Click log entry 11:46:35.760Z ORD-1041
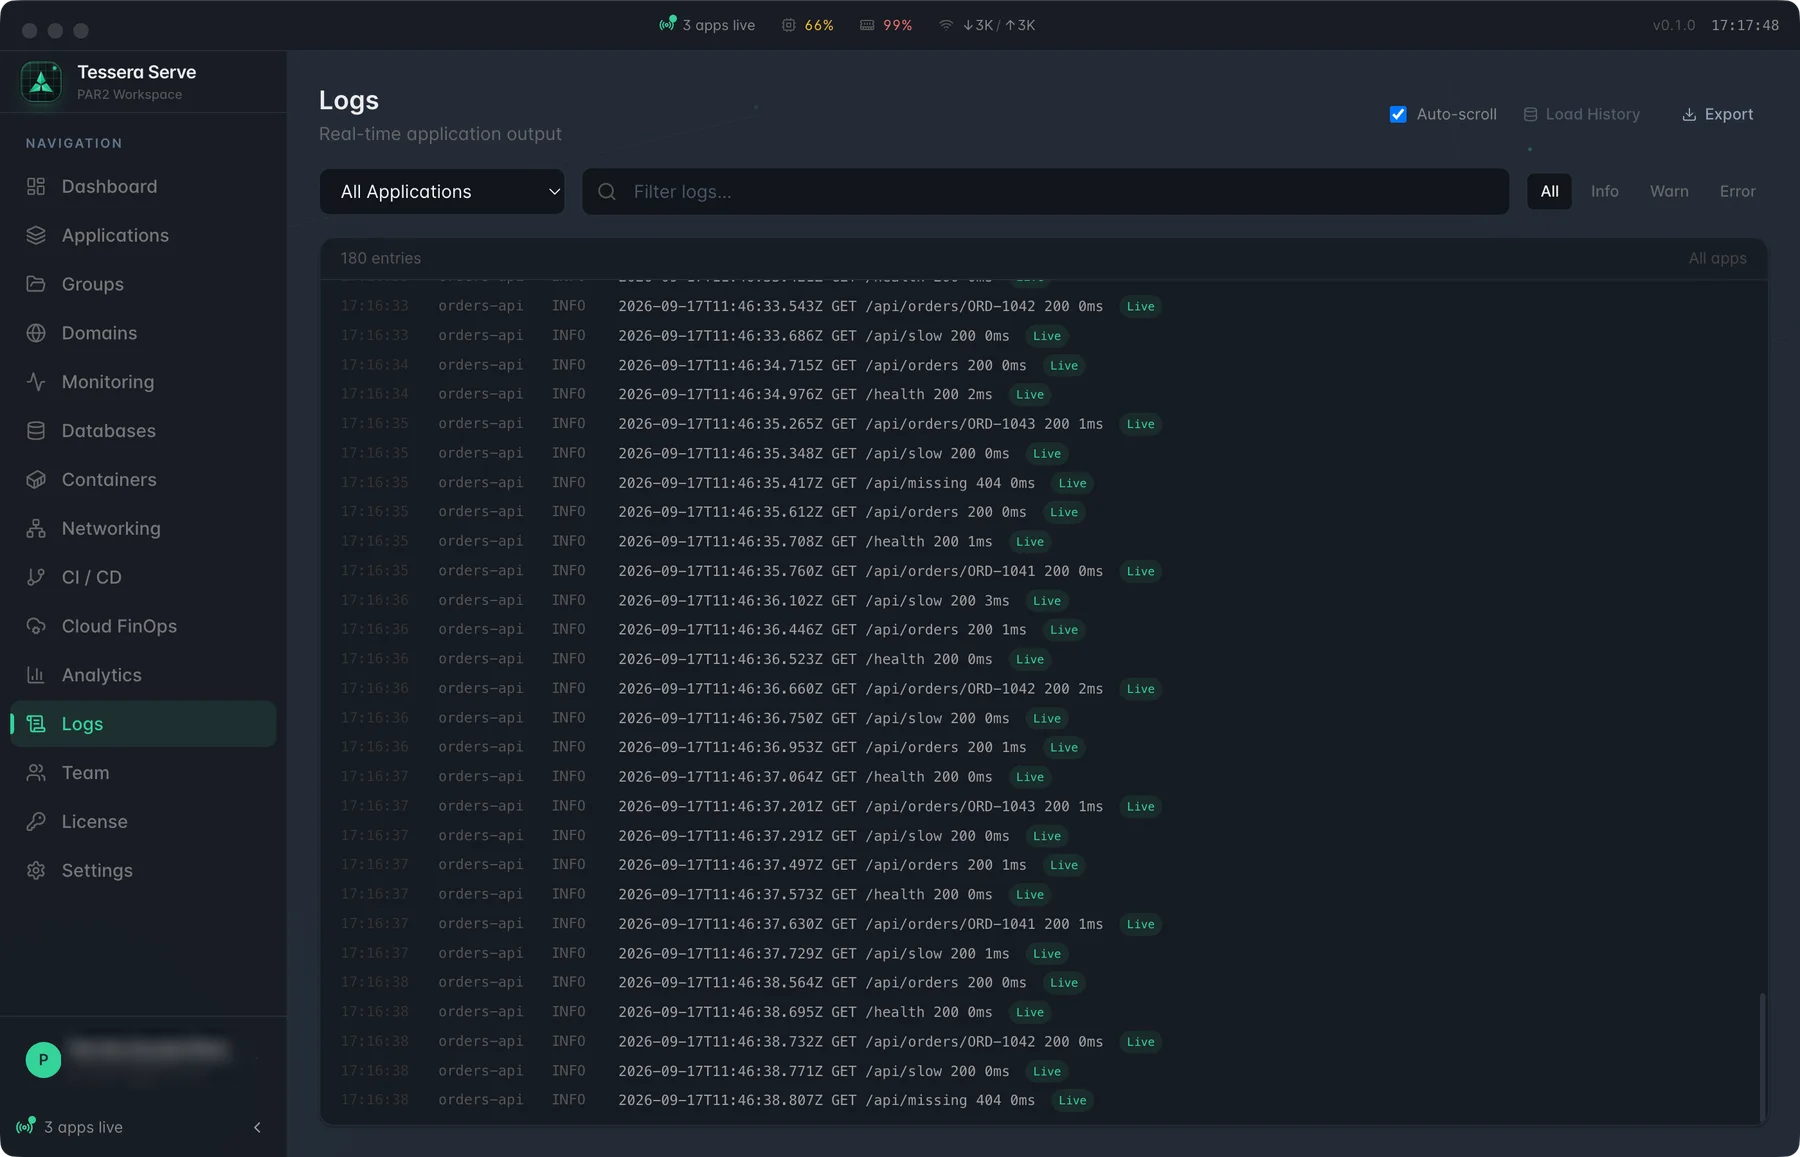This screenshot has width=1800, height=1157. 1043,571
